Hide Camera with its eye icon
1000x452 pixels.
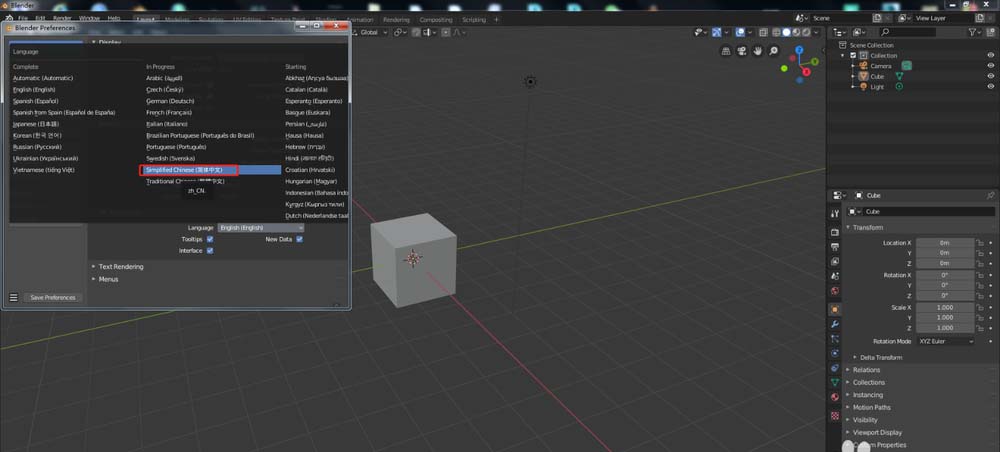click(x=991, y=66)
